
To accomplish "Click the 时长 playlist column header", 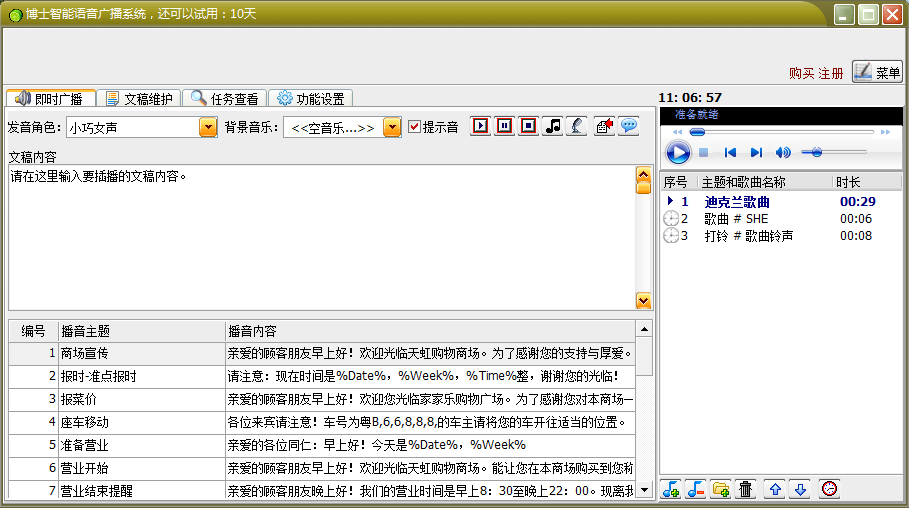I will point(867,182).
